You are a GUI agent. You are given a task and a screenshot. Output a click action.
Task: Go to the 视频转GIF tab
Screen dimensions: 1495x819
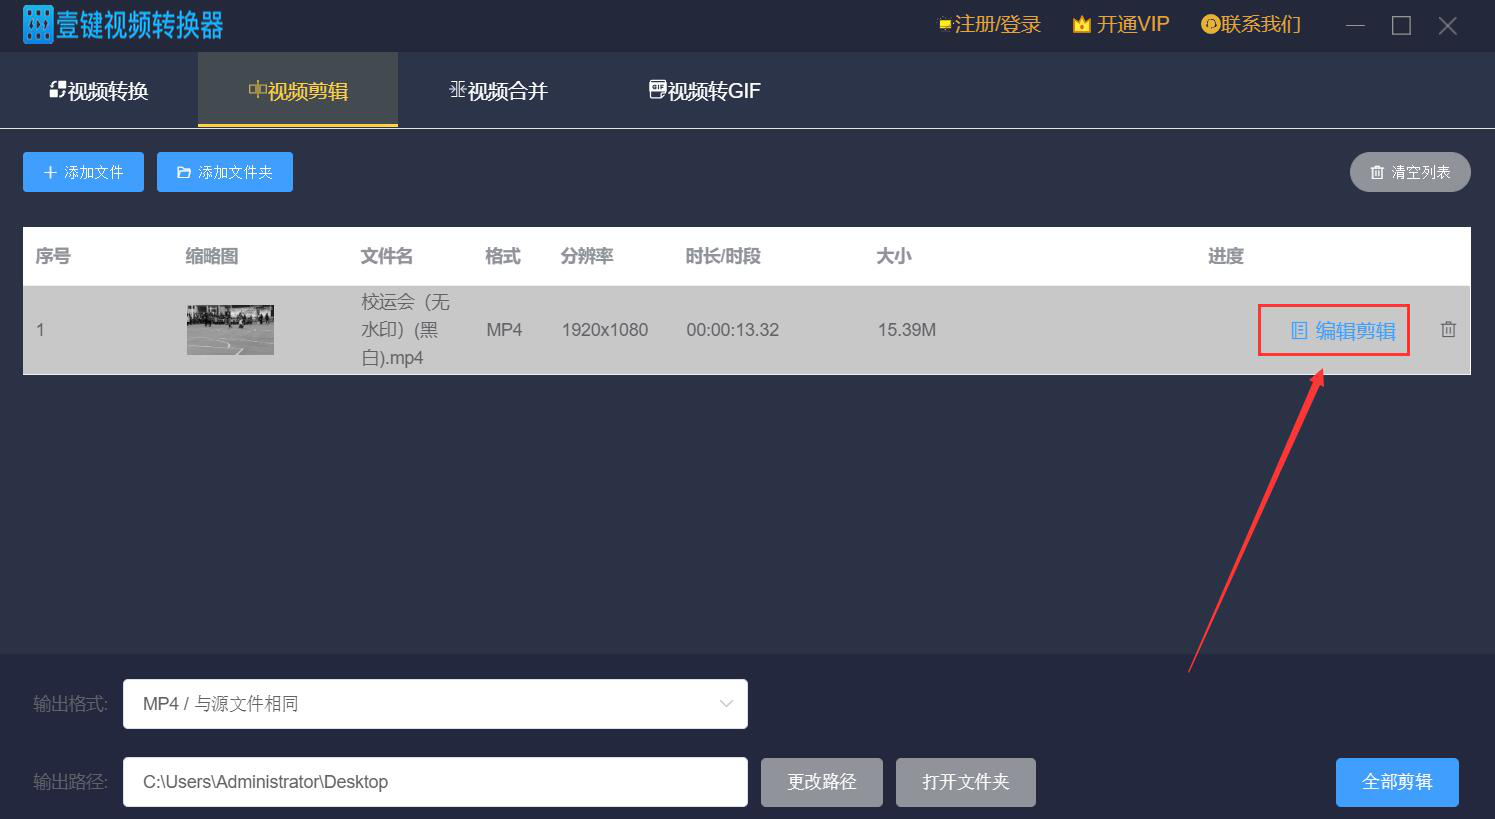click(x=705, y=91)
